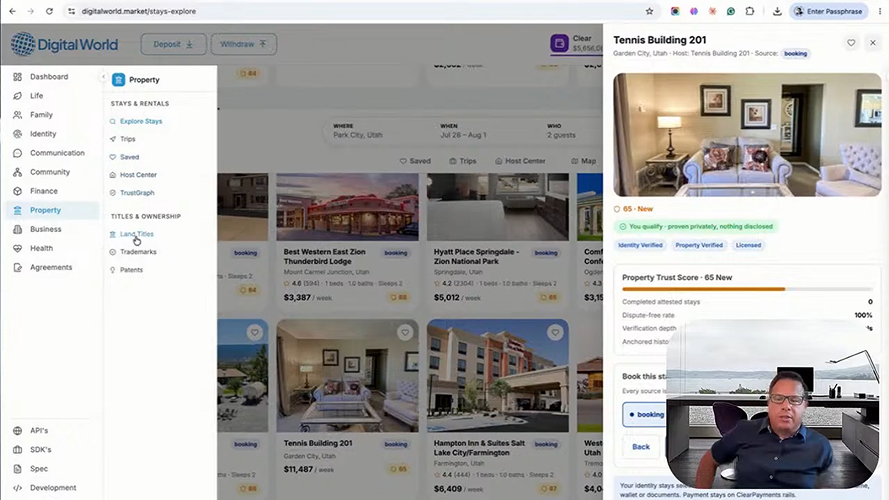Open Explore Stays
This screenshot has height=500, width=889.
pyautogui.click(x=141, y=121)
